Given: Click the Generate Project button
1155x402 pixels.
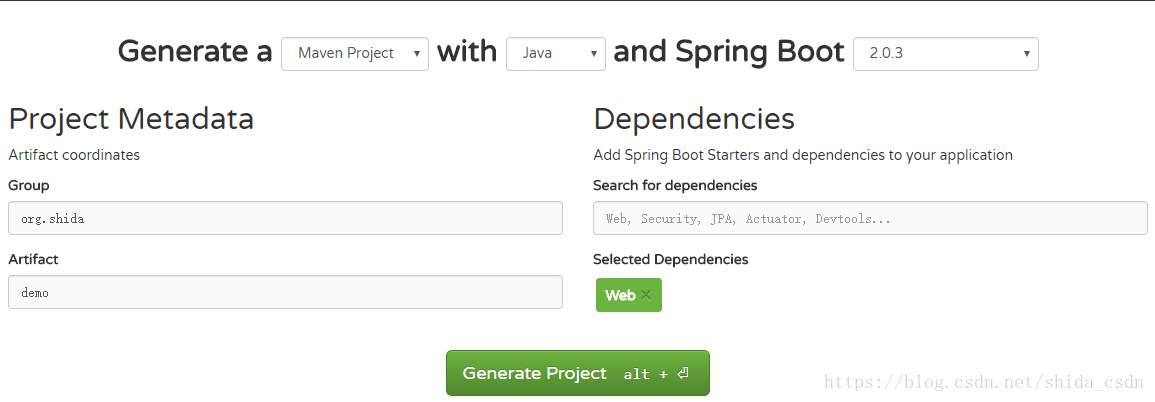Looking at the screenshot, I should (578, 373).
